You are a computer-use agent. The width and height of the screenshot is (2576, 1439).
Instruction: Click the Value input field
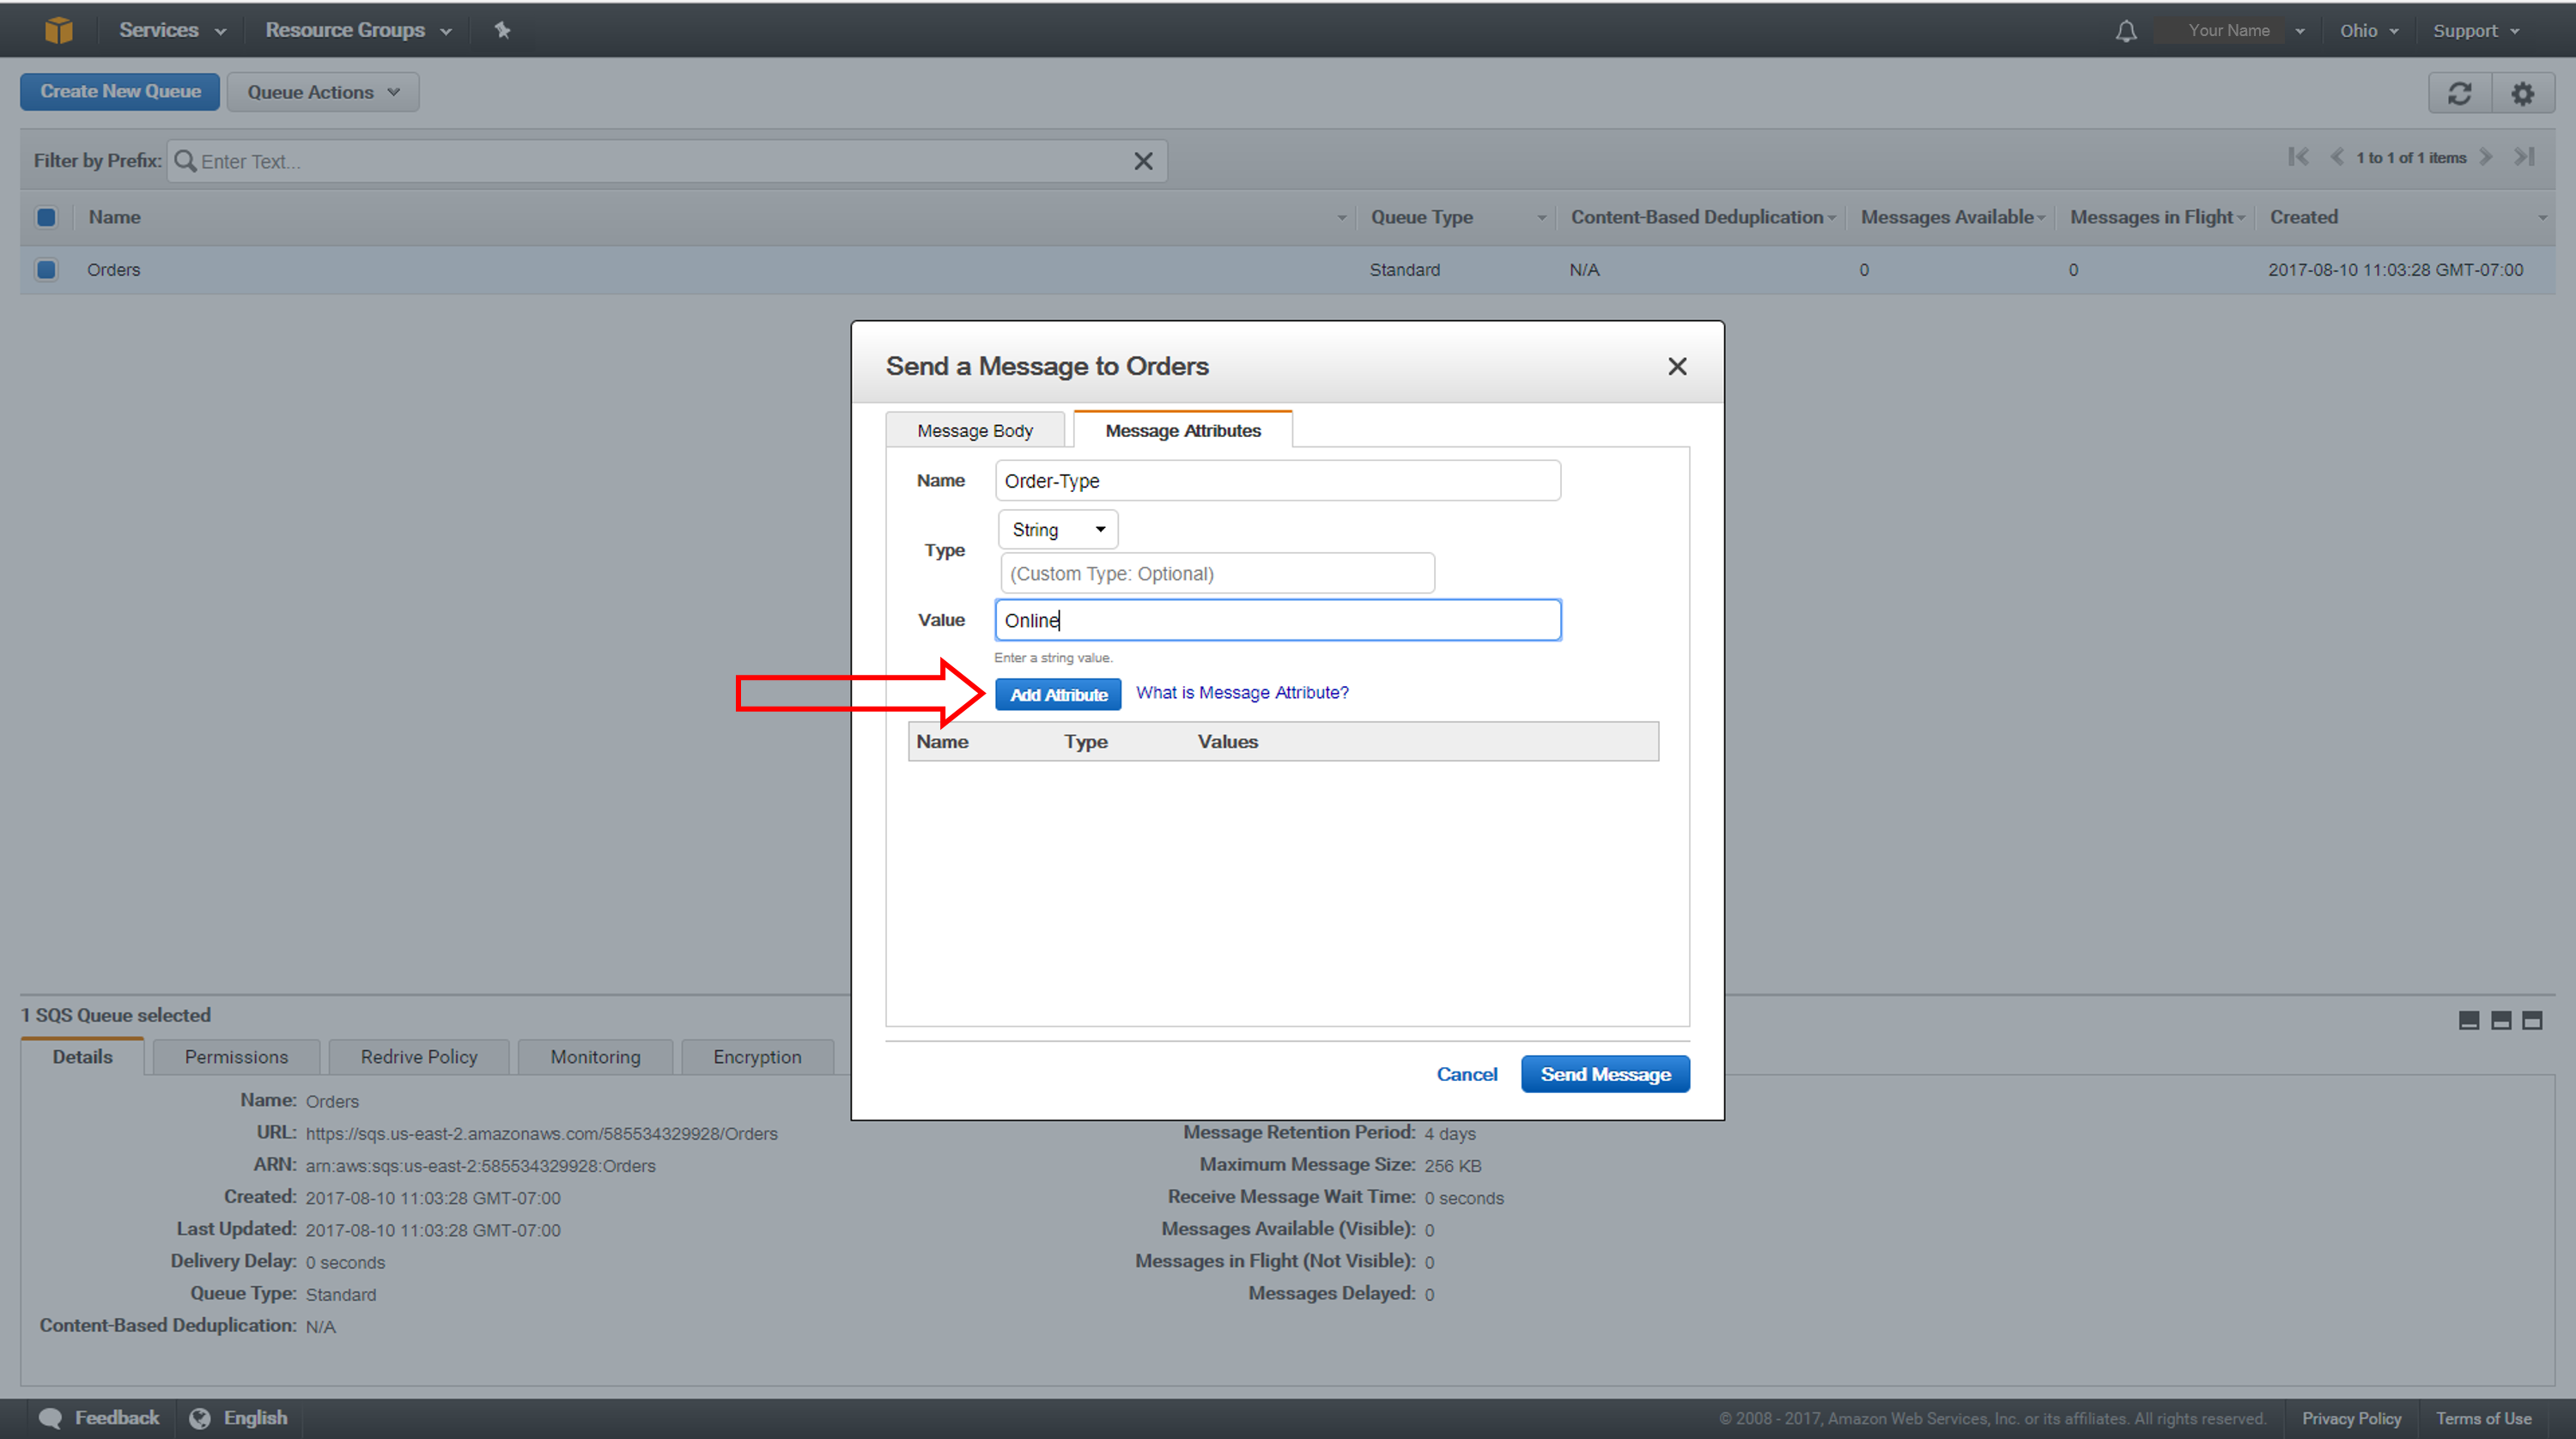click(x=1276, y=620)
